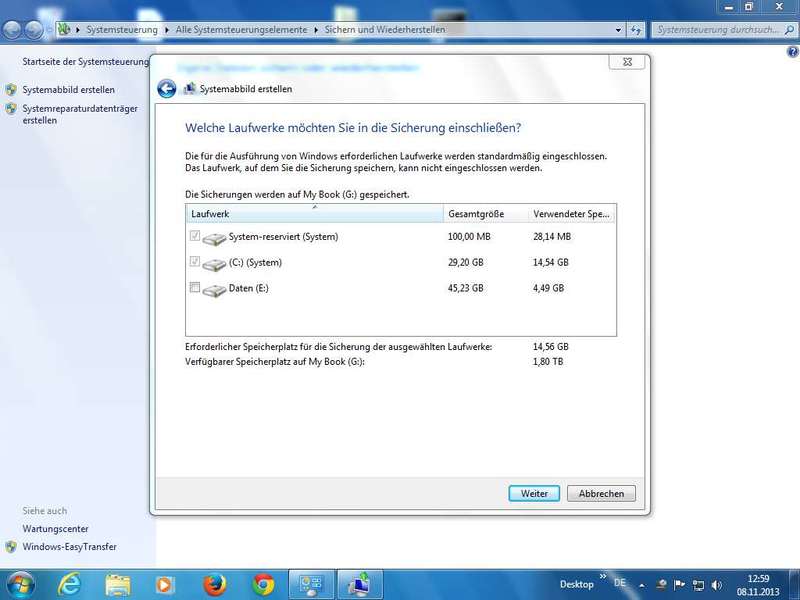Click Explorer back navigation button
Viewport: 800px width, 600px height.
[x=11, y=30]
